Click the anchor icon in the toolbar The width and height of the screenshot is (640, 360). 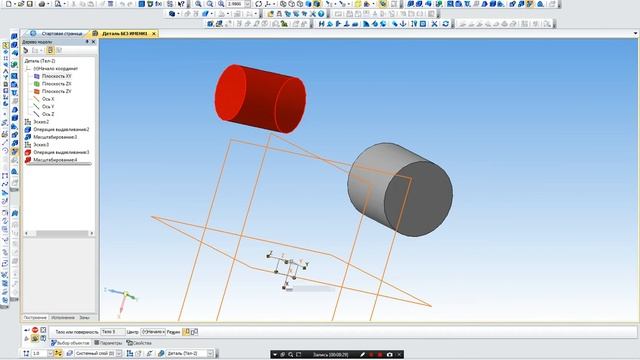pos(403,24)
